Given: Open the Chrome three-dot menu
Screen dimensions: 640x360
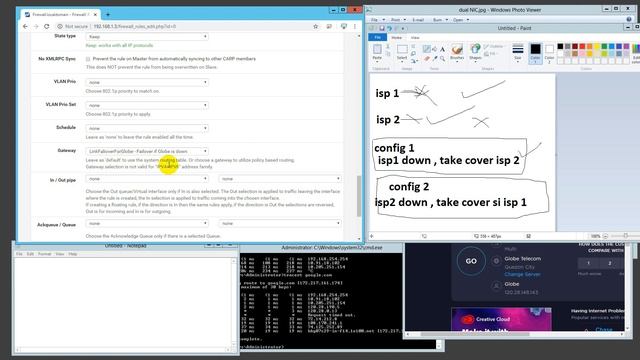Looking at the screenshot, I should (x=355, y=26).
